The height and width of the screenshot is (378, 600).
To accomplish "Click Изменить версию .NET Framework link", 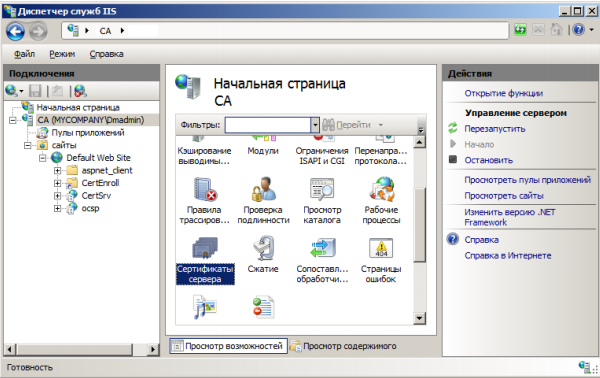I will [510, 217].
